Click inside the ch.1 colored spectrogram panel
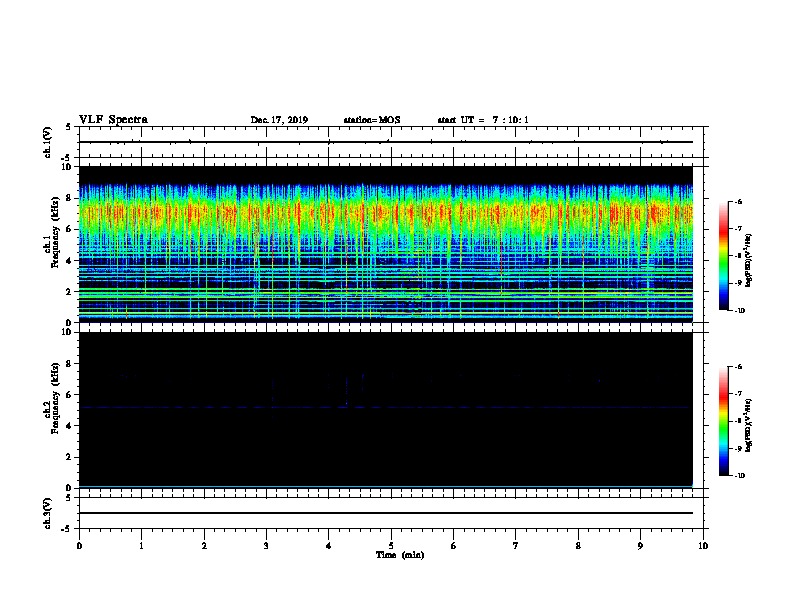The width and height of the screenshot is (792, 612). [x=386, y=244]
